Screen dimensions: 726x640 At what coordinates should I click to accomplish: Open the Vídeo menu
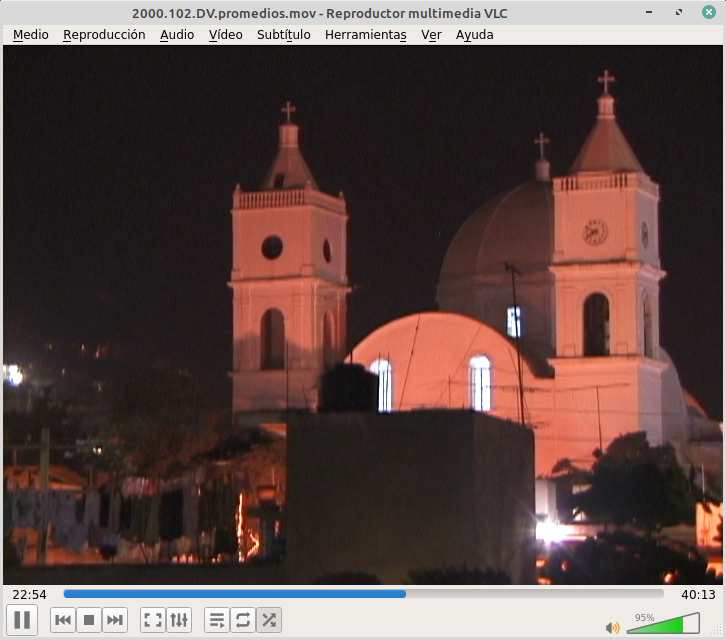tap(225, 35)
